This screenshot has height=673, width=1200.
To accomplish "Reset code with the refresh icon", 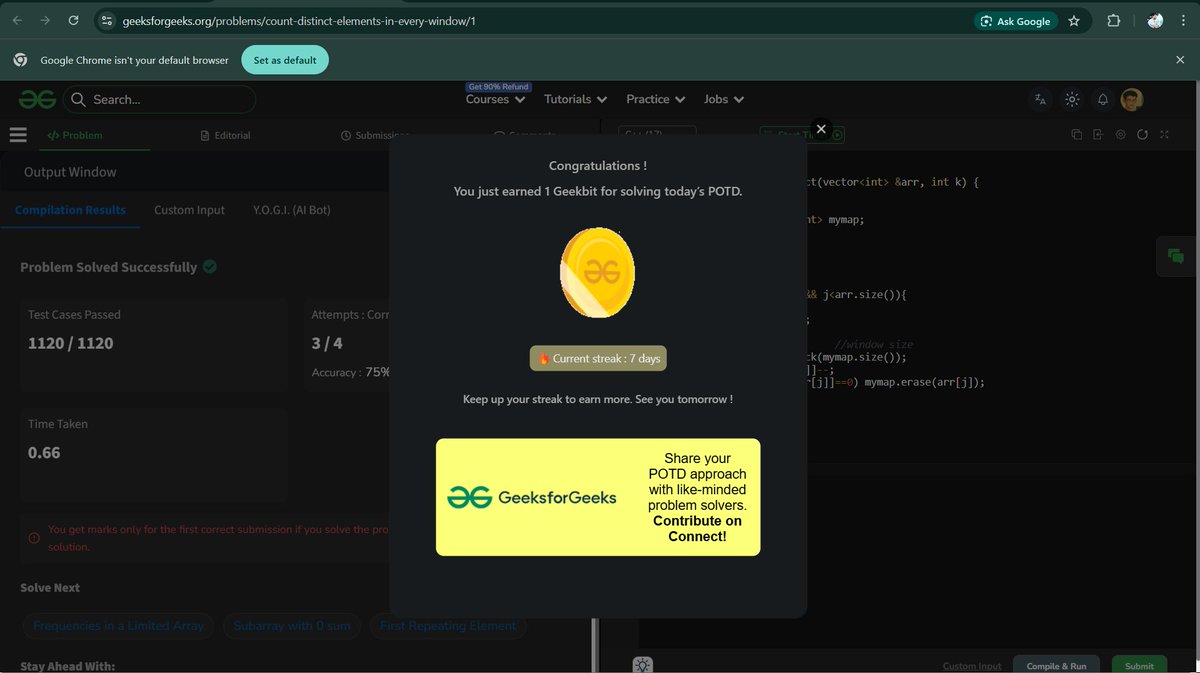I will coord(1142,134).
